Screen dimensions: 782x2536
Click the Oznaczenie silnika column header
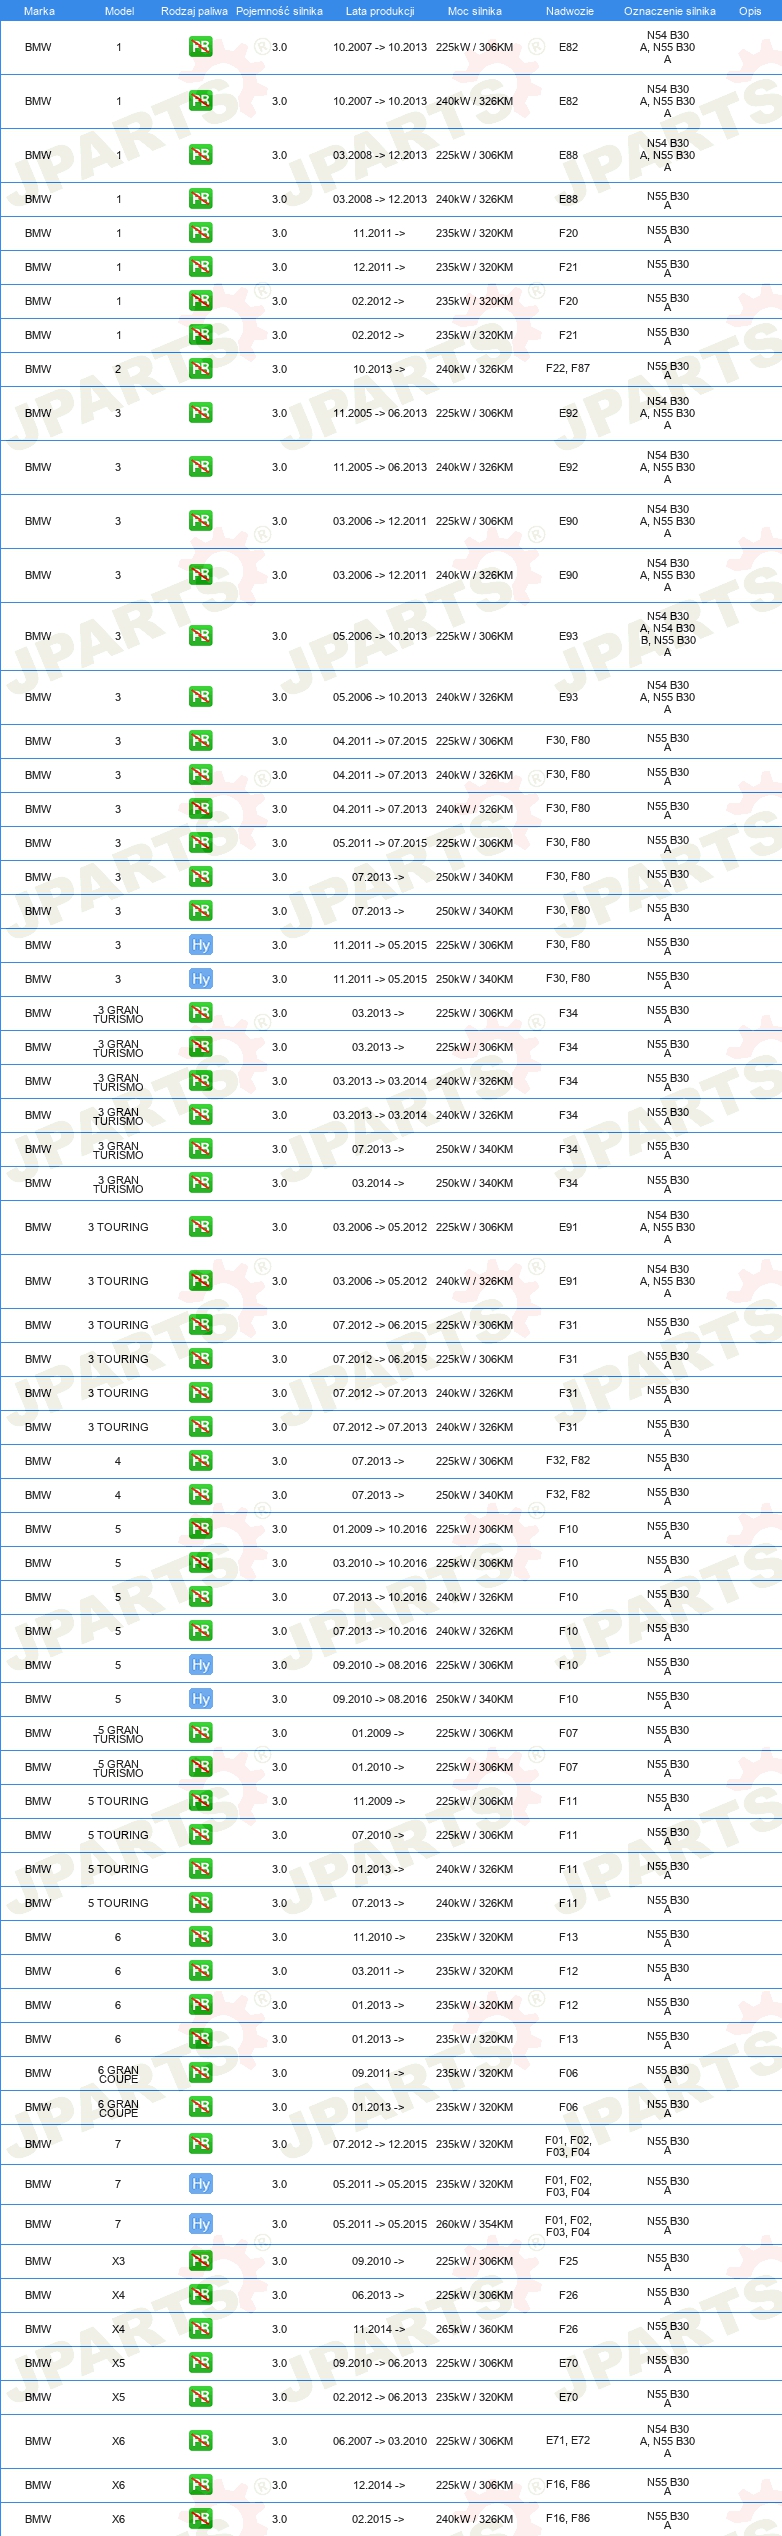pos(670,11)
